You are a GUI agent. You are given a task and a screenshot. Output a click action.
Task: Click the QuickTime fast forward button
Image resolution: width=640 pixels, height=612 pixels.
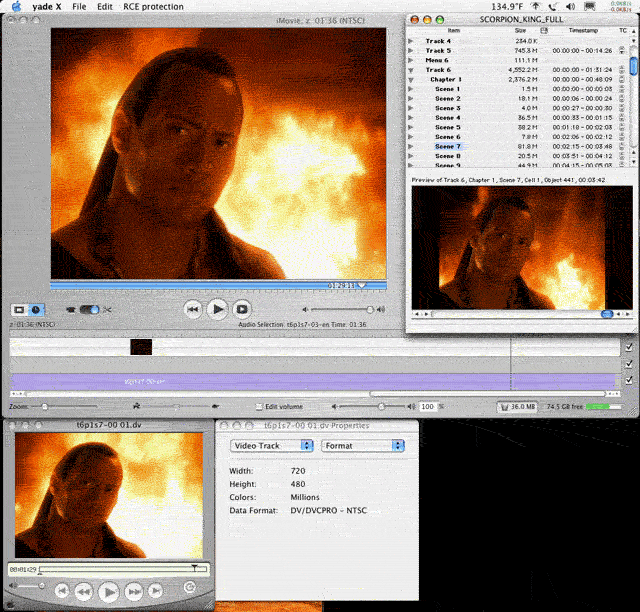click(x=134, y=591)
